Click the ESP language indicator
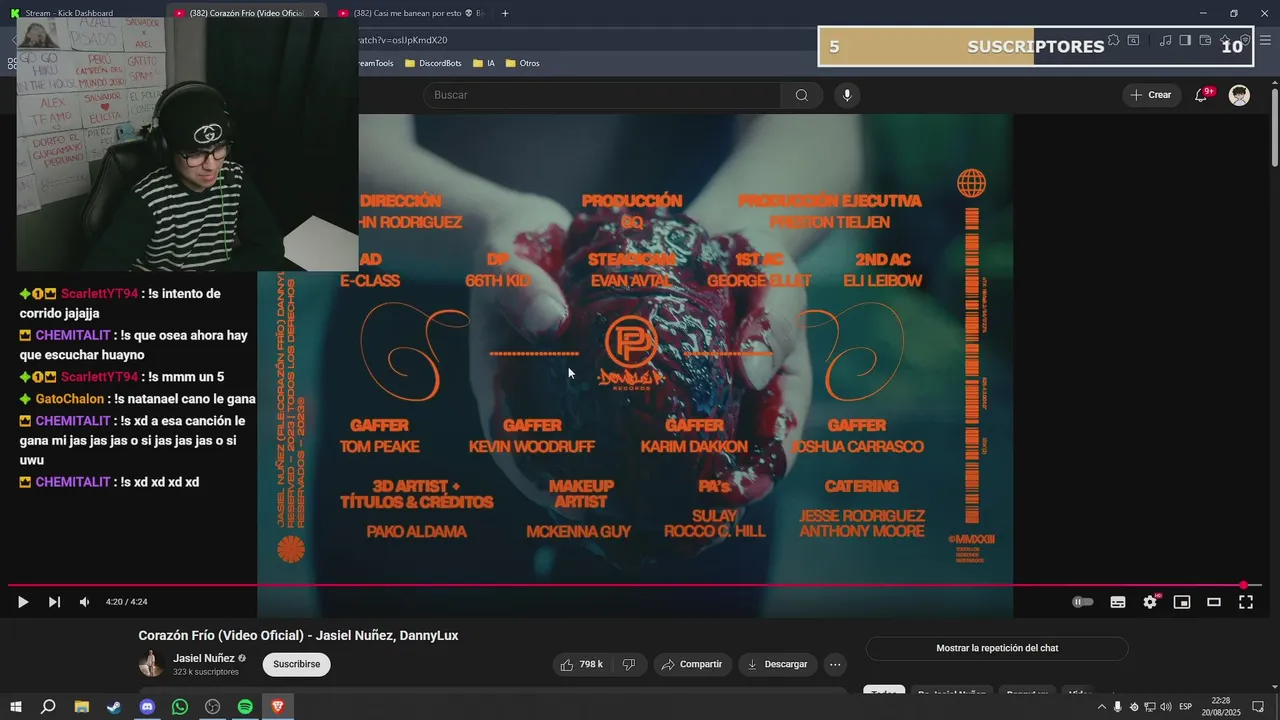Image resolution: width=1280 pixels, height=720 pixels. tap(1186, 707)
